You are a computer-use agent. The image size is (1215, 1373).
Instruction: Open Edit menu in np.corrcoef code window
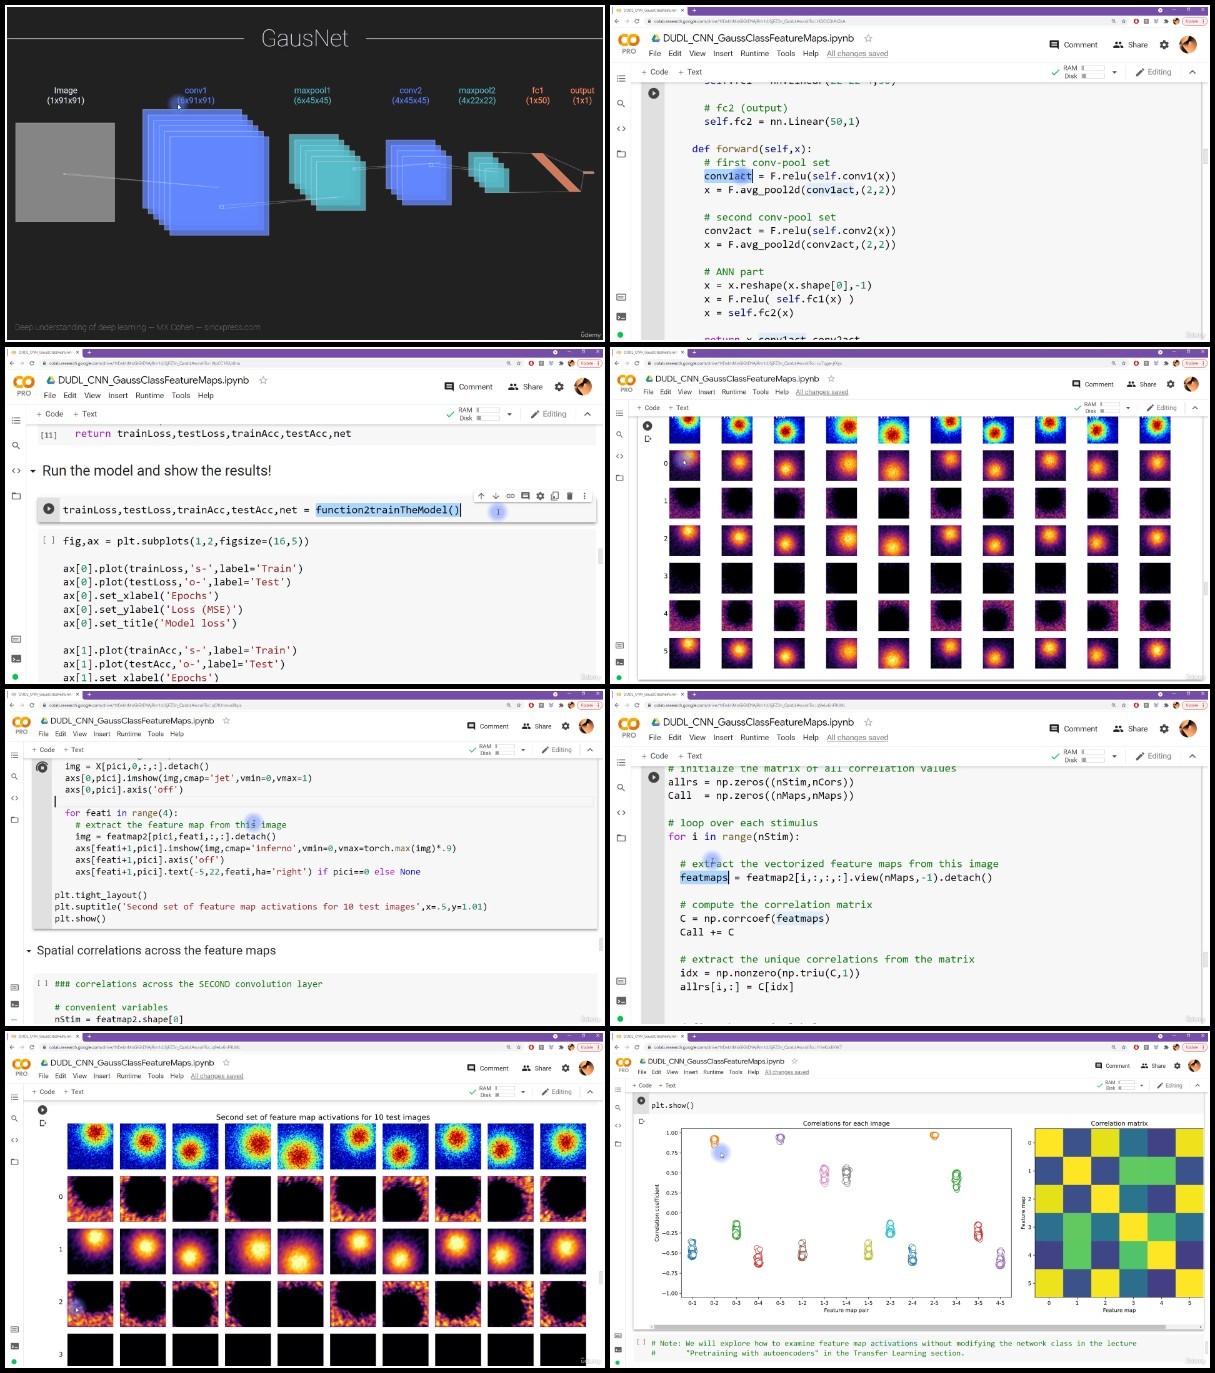click(x=675, y=737)
